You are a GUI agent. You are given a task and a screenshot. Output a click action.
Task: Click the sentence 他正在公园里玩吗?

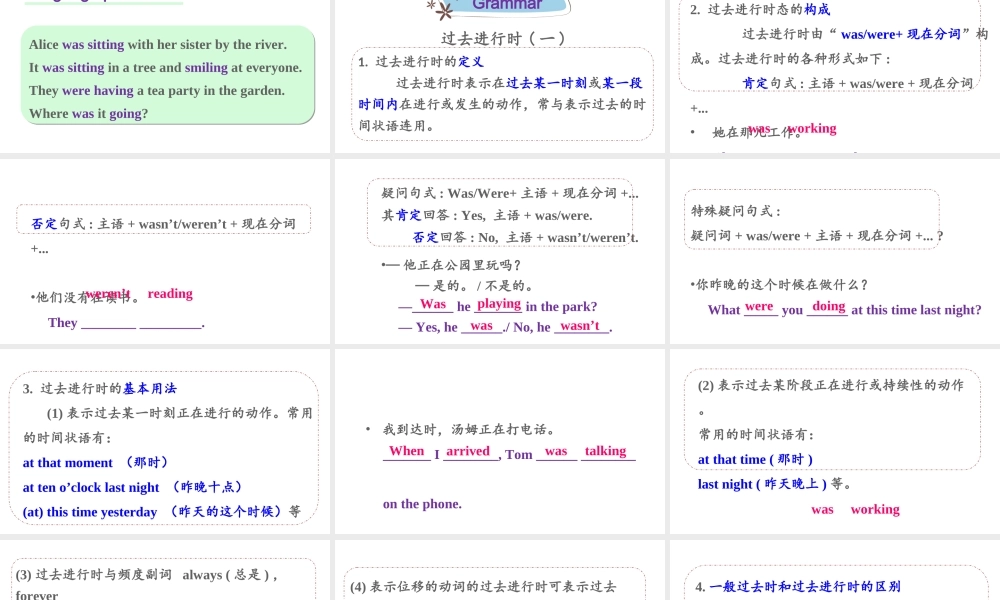(462, 265)
